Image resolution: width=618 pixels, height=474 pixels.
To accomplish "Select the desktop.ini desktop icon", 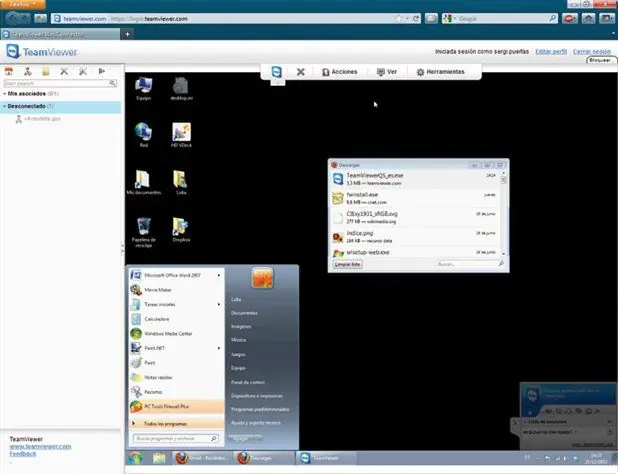I will pyautogui.click(x=181, y=89).
